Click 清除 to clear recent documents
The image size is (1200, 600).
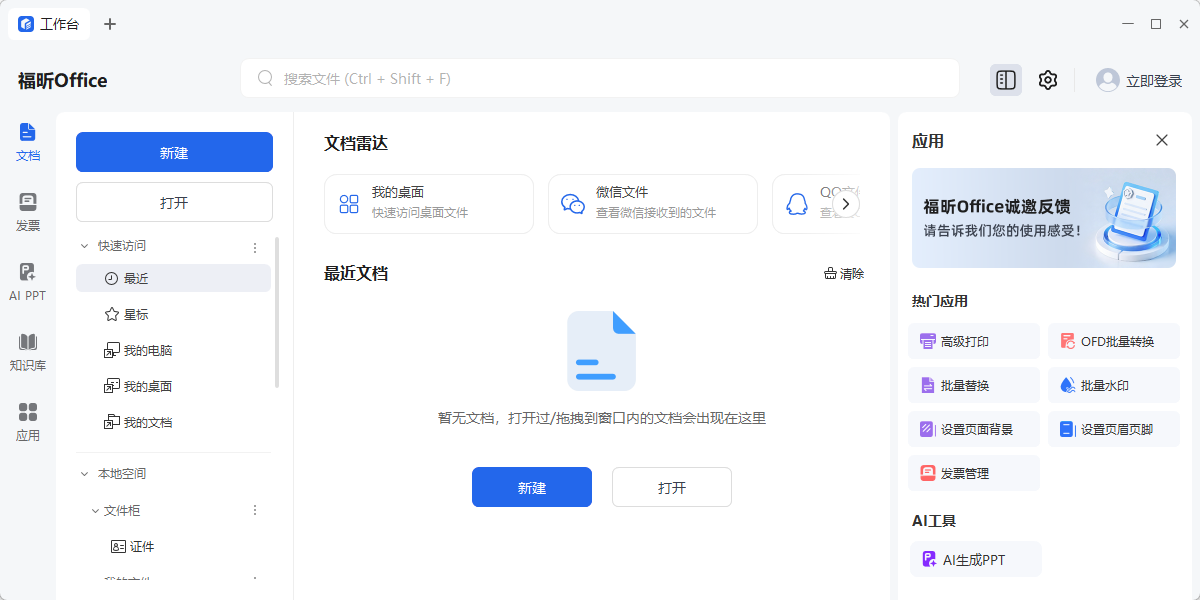pyautogui.click(x=844, y=274)
